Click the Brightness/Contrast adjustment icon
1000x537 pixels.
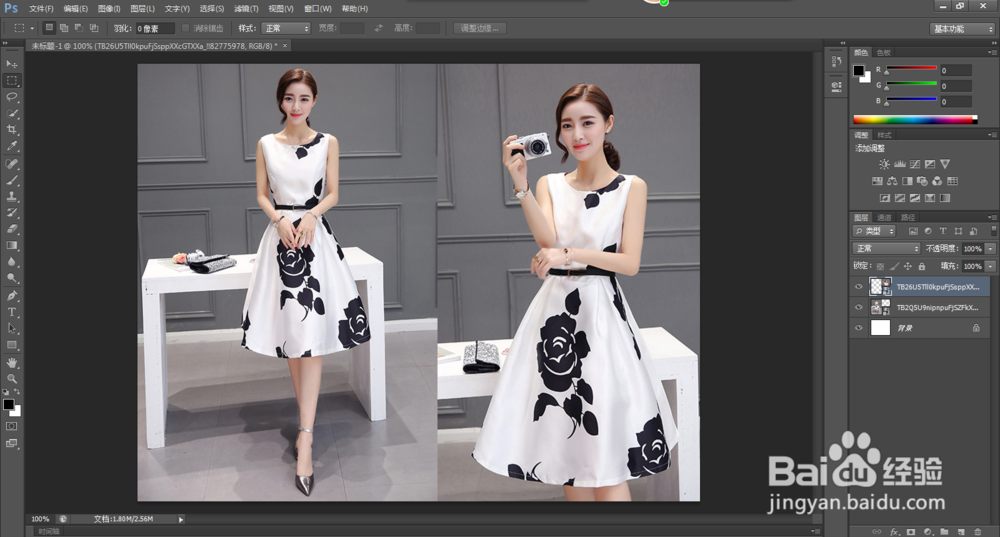tap(885, 164)
